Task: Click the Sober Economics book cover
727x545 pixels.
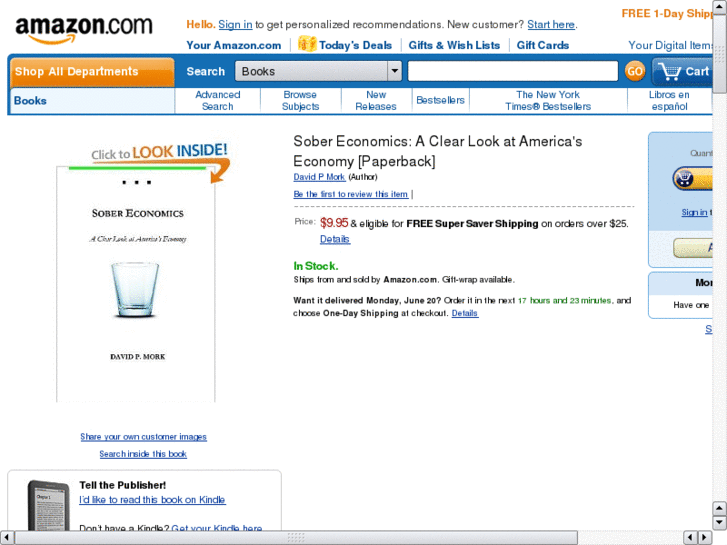Action: click(x=136, y=284)
